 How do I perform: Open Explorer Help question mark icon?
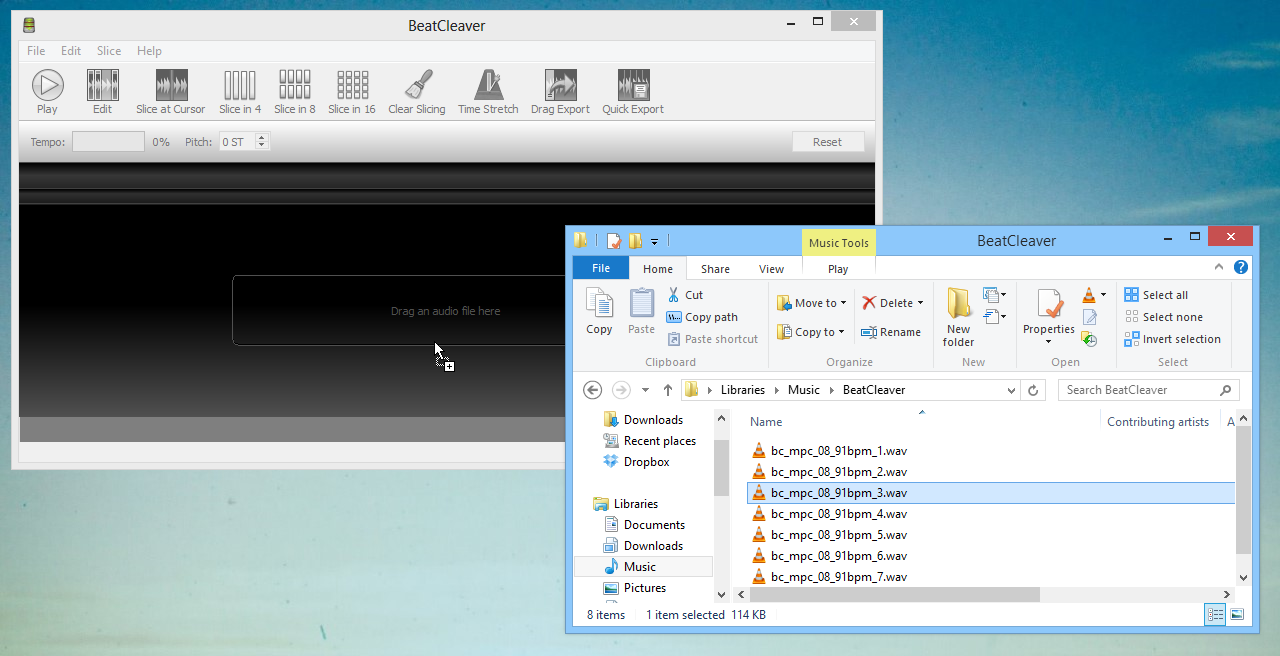pos(1241,267)
